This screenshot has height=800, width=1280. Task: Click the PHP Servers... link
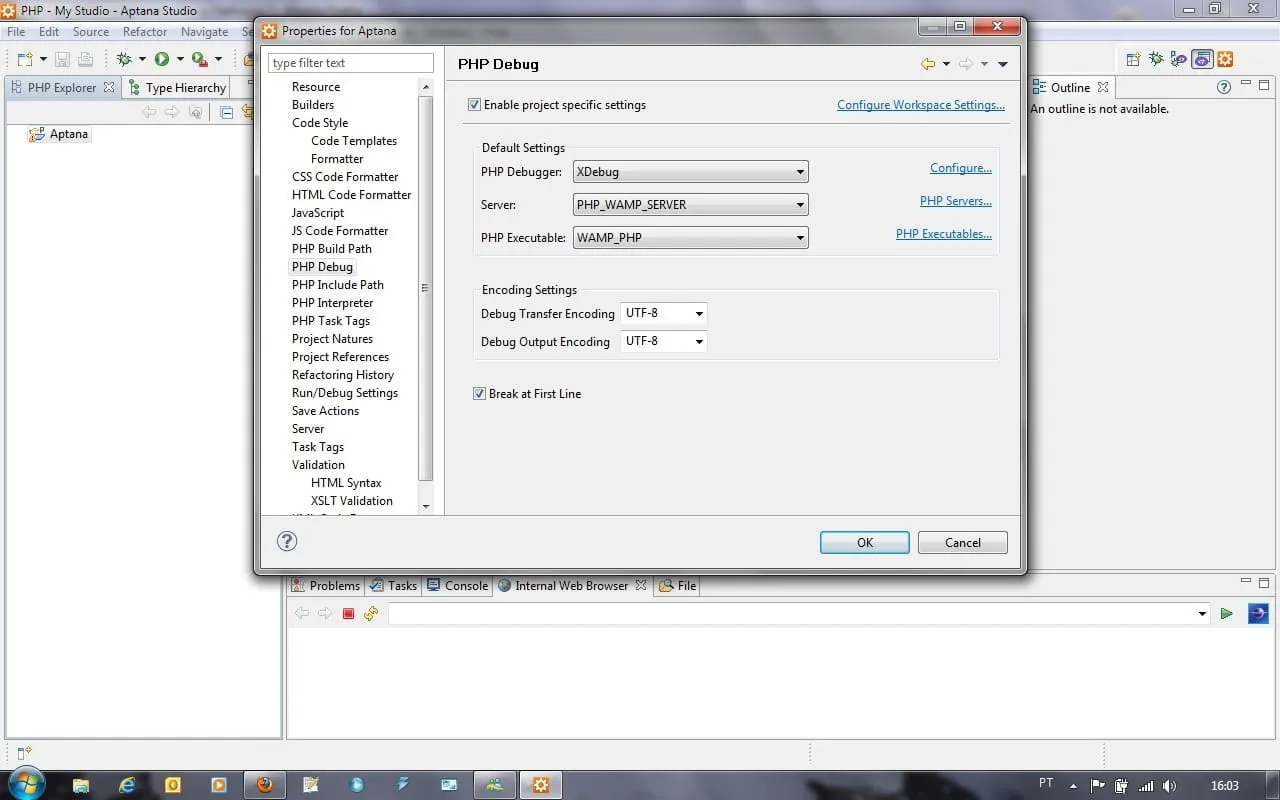[956, 201]
